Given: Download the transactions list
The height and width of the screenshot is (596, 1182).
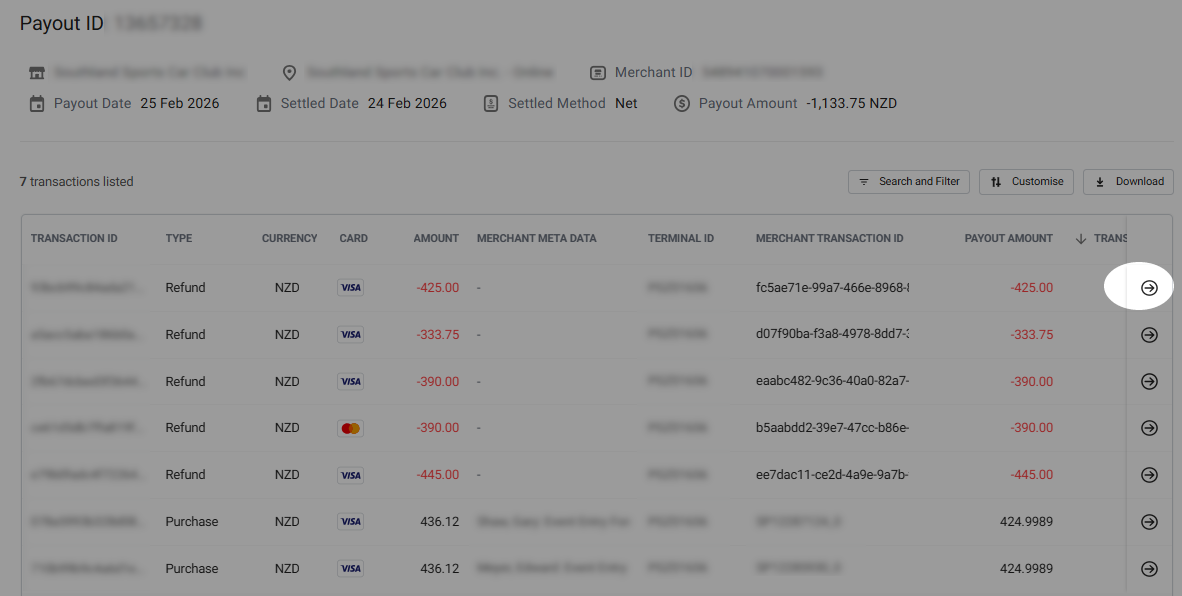Looking at the screenshot, I should (x=1128, y=182).
